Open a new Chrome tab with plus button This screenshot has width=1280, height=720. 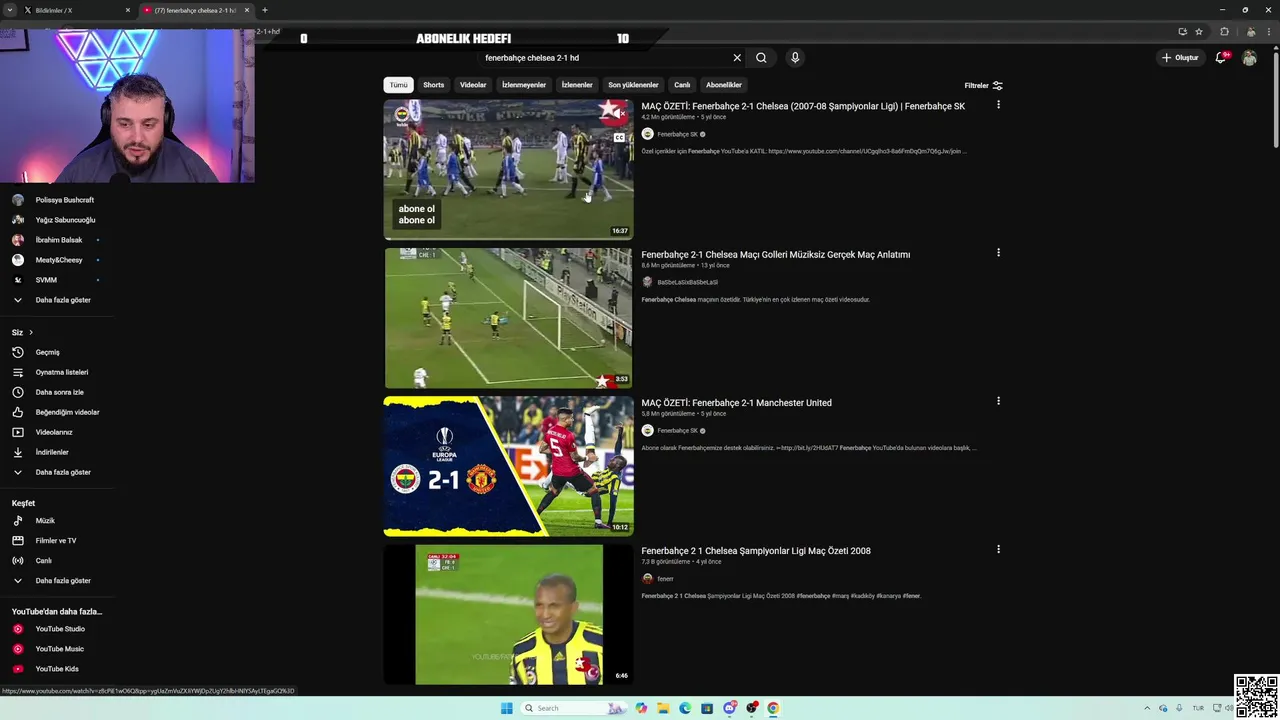[x=264, y=10]
